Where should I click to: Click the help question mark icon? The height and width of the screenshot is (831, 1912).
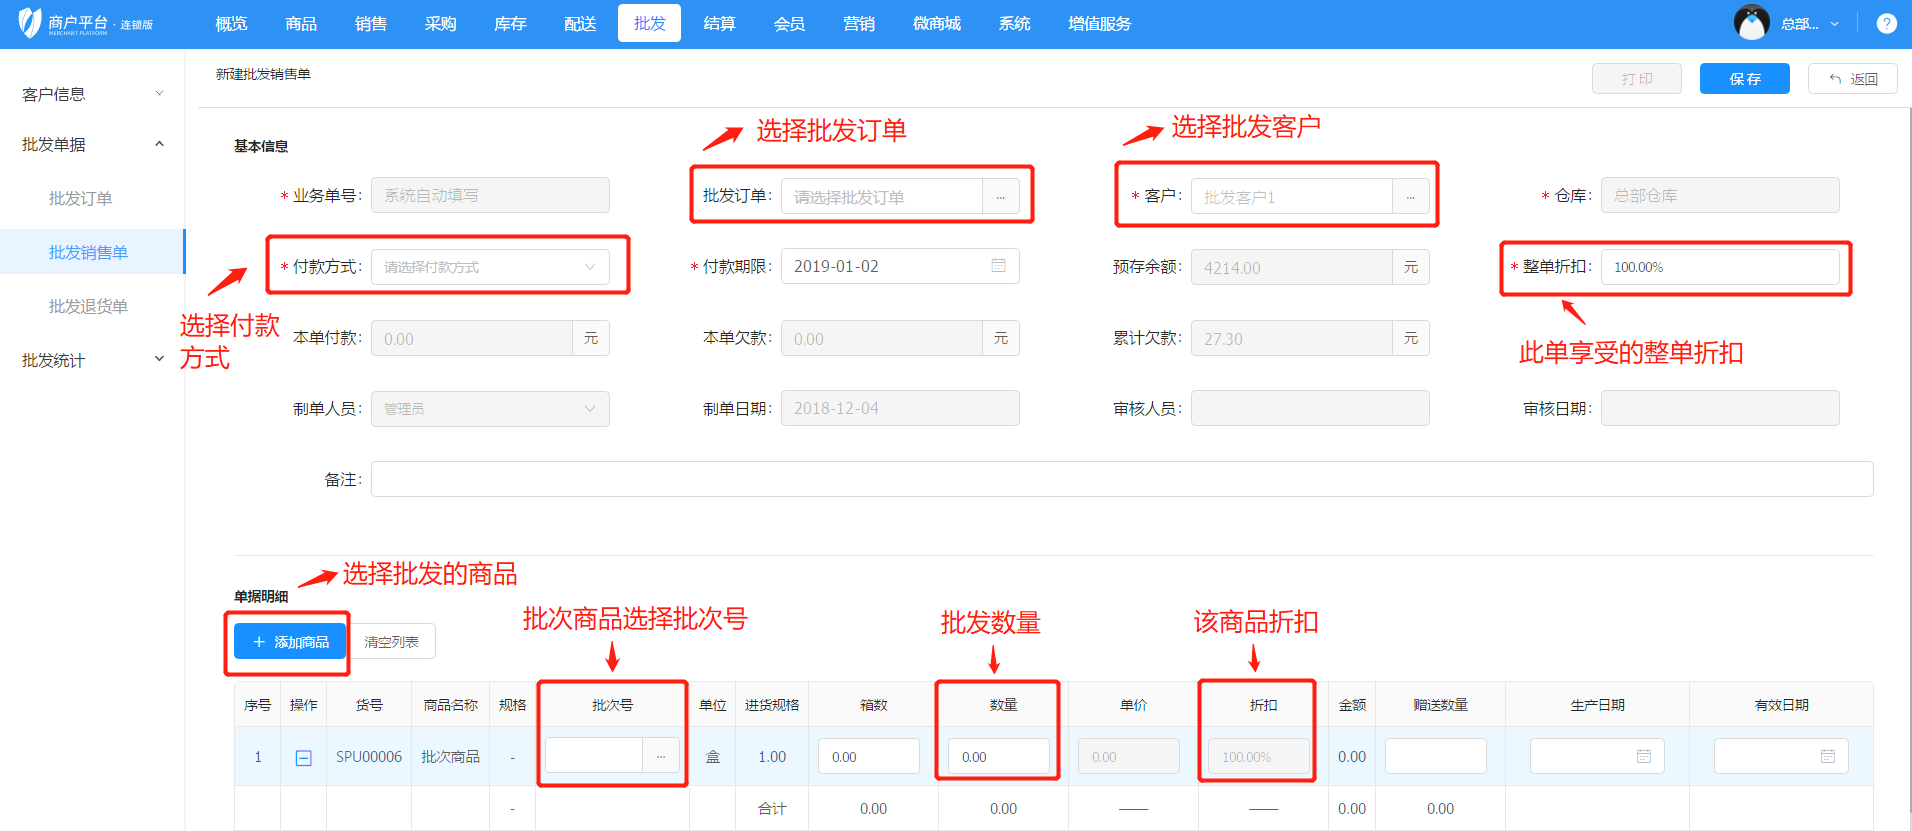[x=1886, y=24]
